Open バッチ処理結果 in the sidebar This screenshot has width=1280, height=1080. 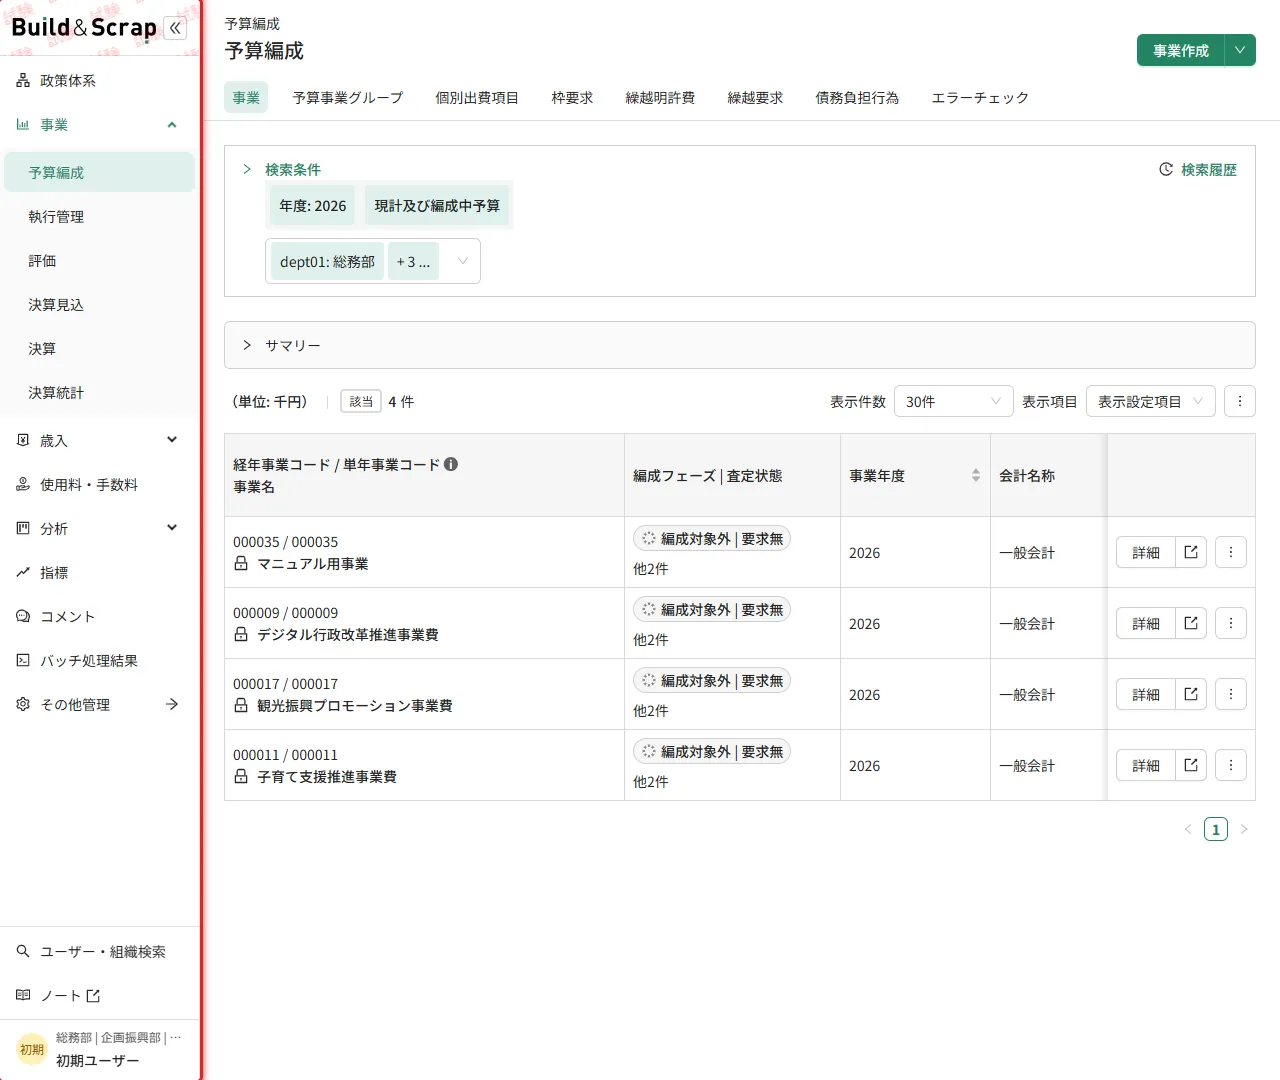tap(100, 661)
